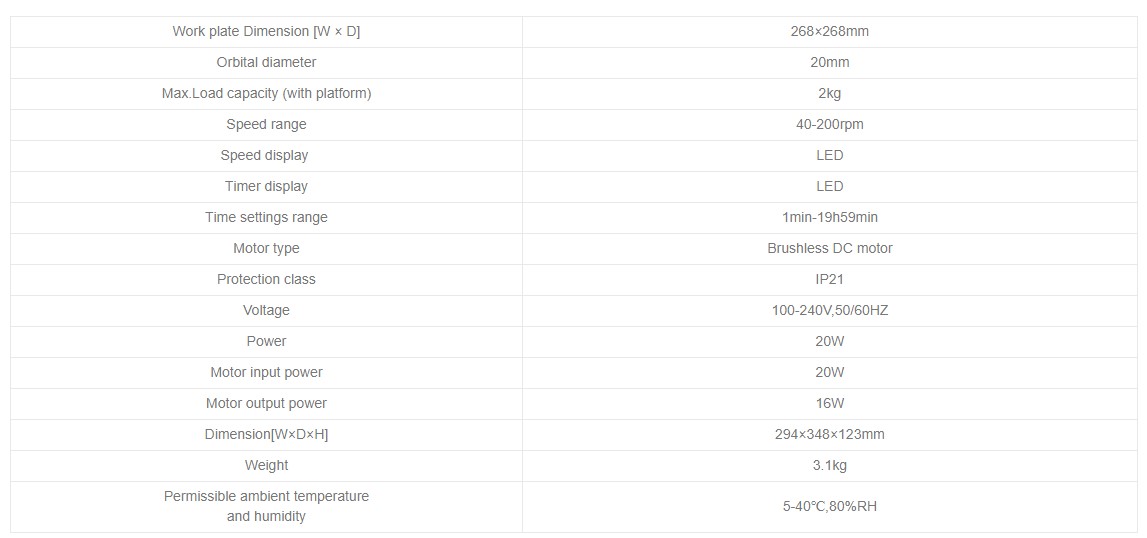The width and height of the screenshot is (1147, 538).
Task: Select the 40-200rpm value
Action: click(829, 124)
